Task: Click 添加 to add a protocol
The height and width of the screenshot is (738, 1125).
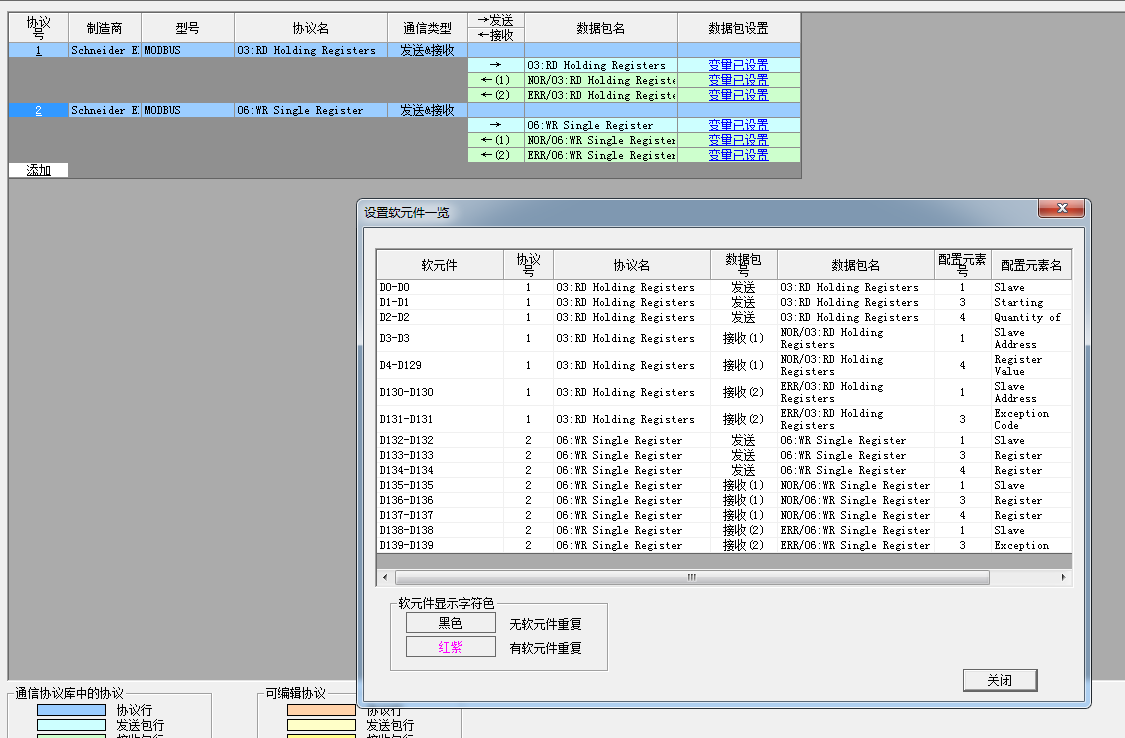Action: 38,170
